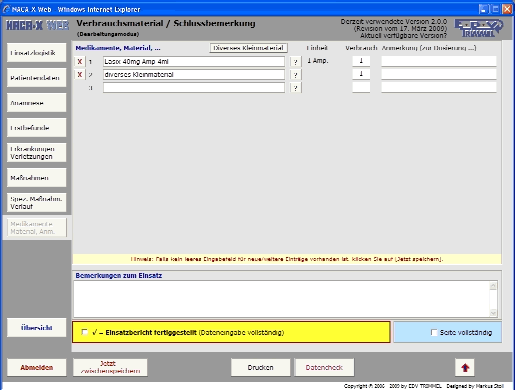Open the question mark lookup for row 1
515x390 pixels.
[x=295, y=62]
